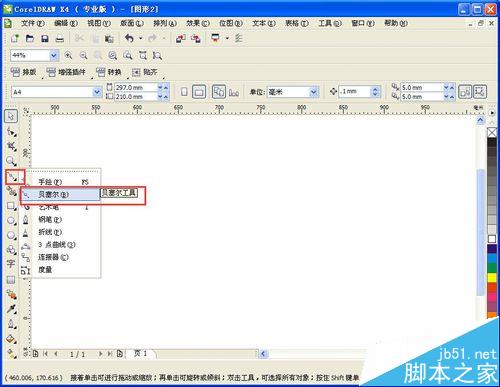Select the Text tool (字)
Viewport: 500px width, 387px height.
click(11, 264)
